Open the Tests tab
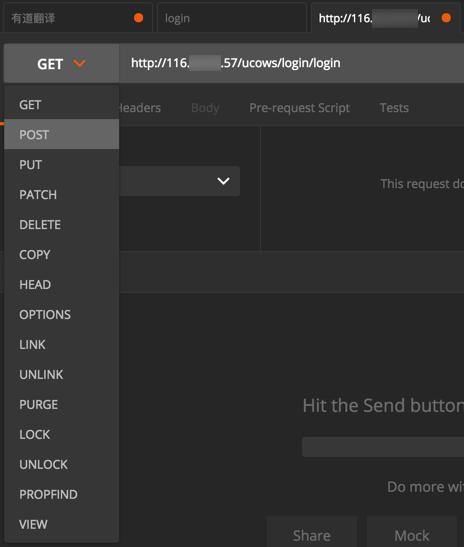464x547 pixels. 394,108
